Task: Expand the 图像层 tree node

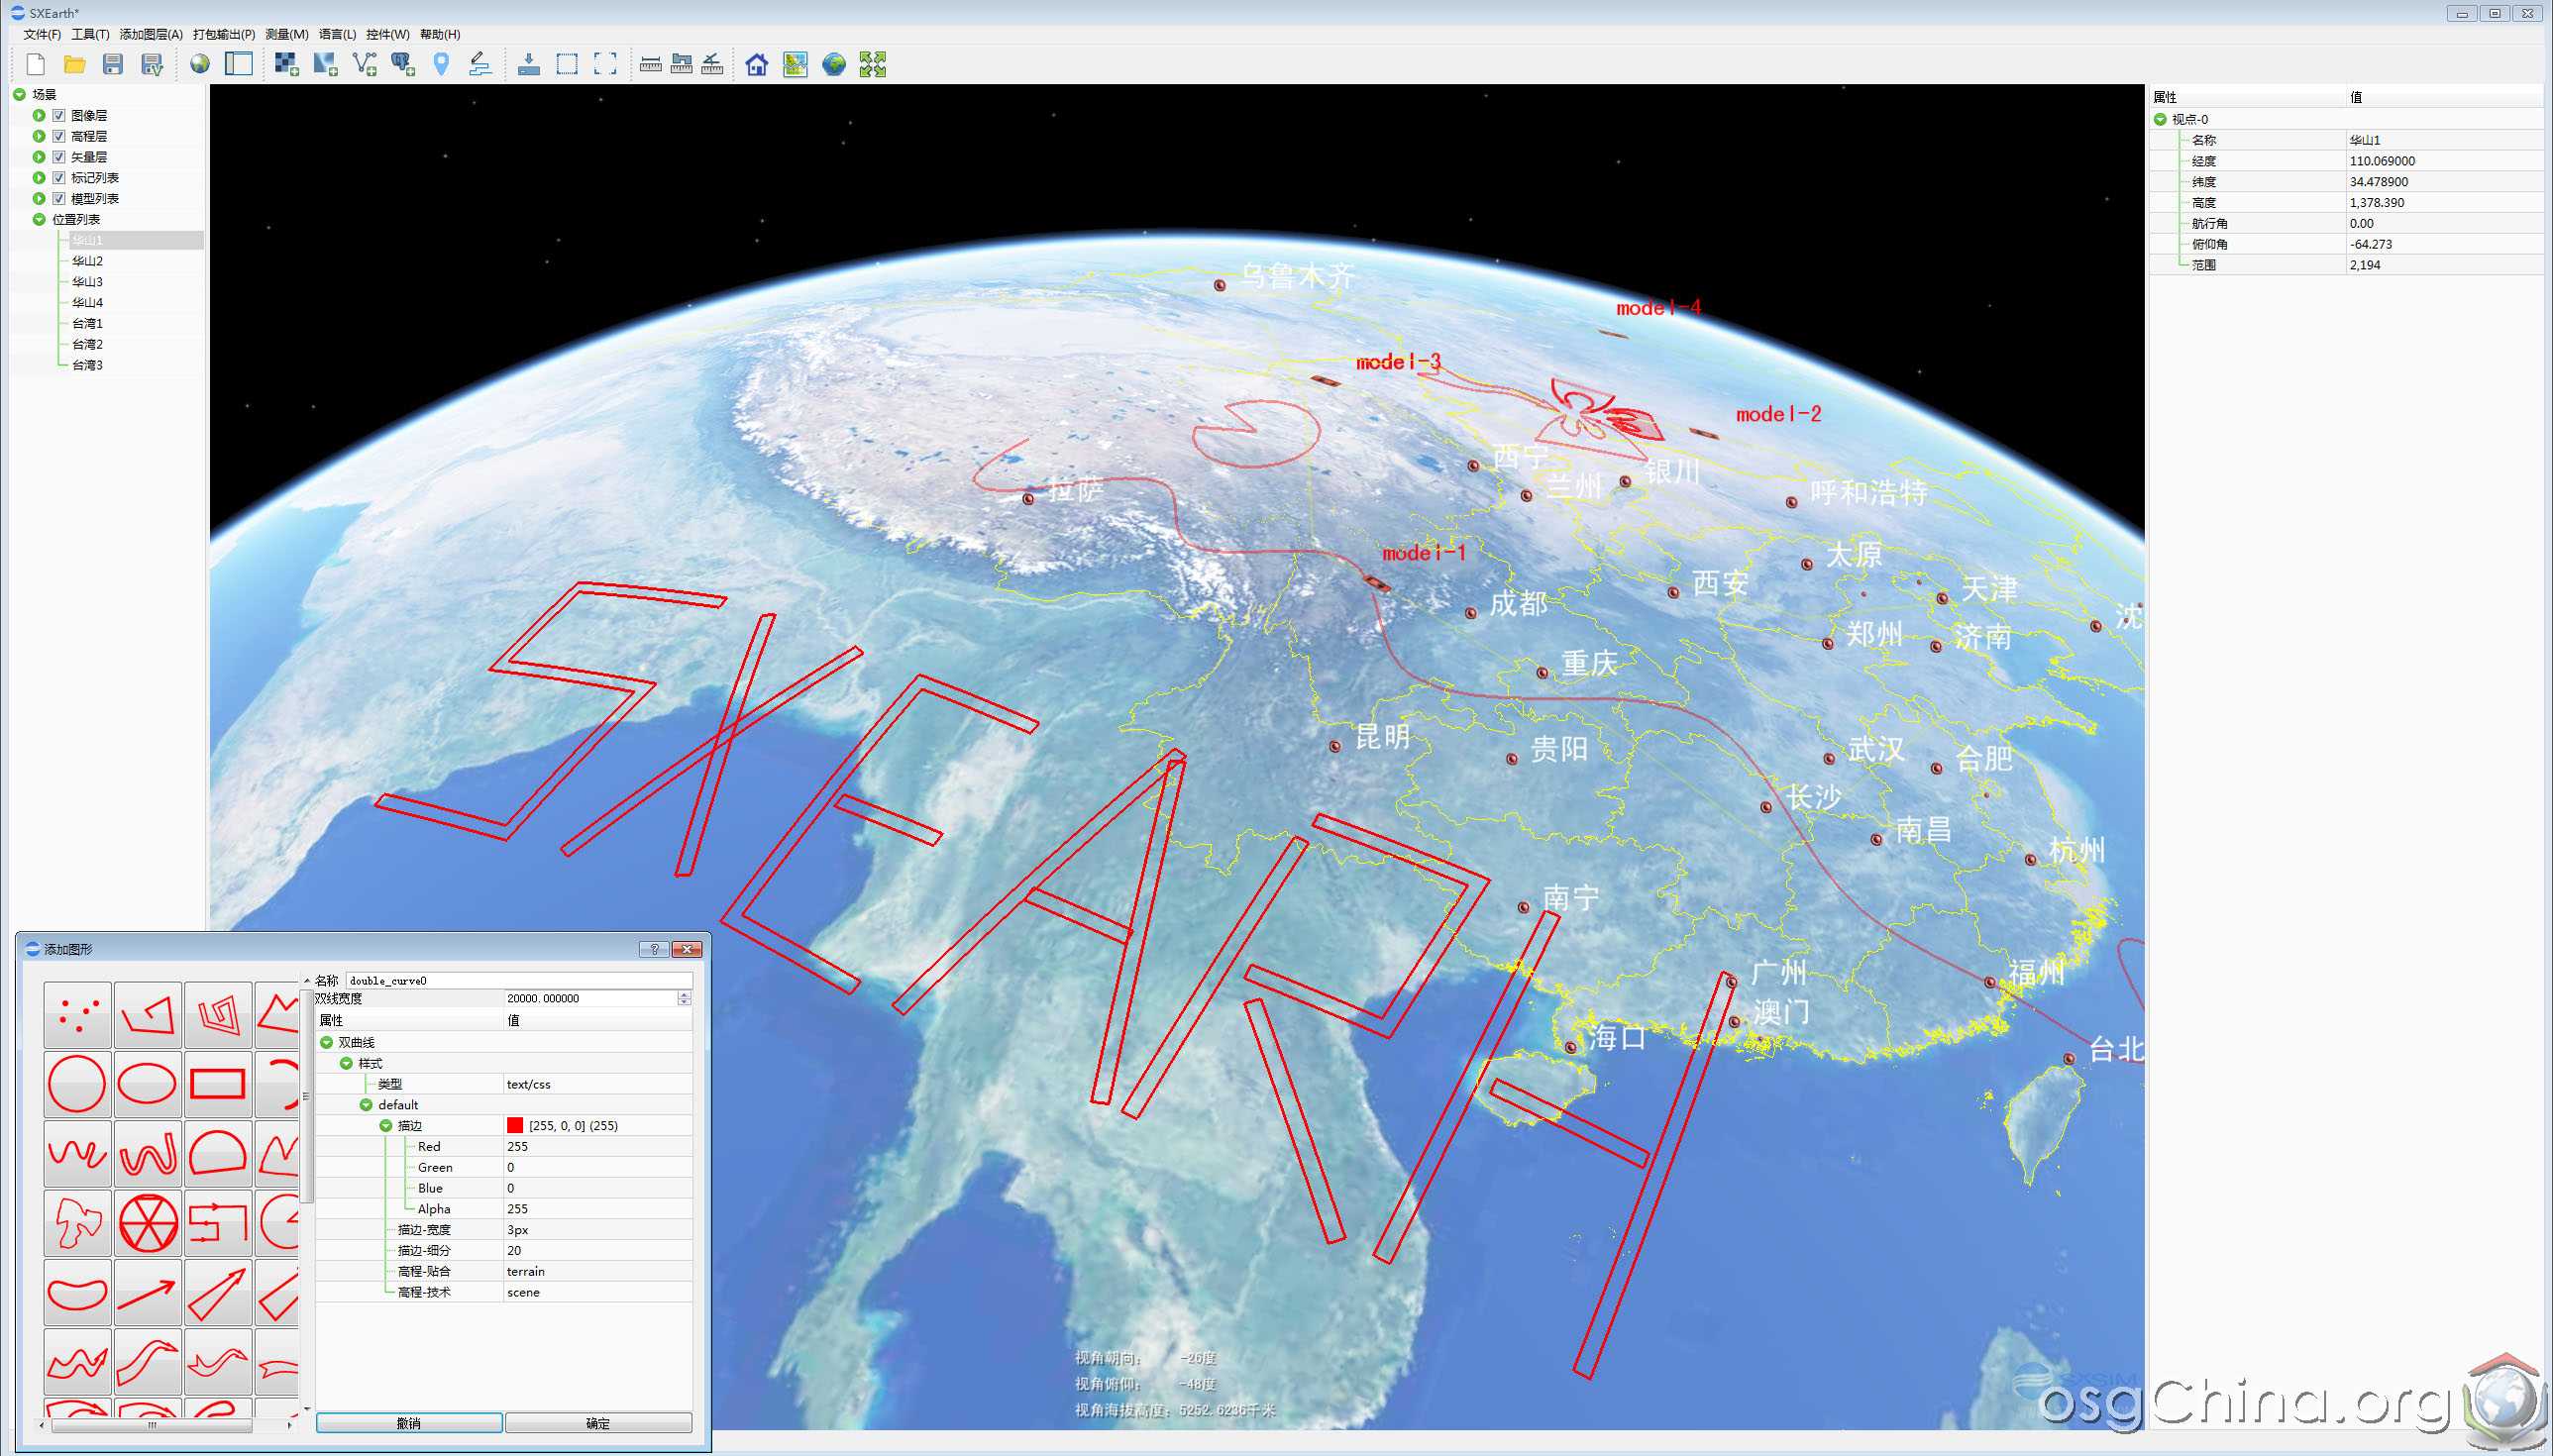Action: tap(39, 116)
